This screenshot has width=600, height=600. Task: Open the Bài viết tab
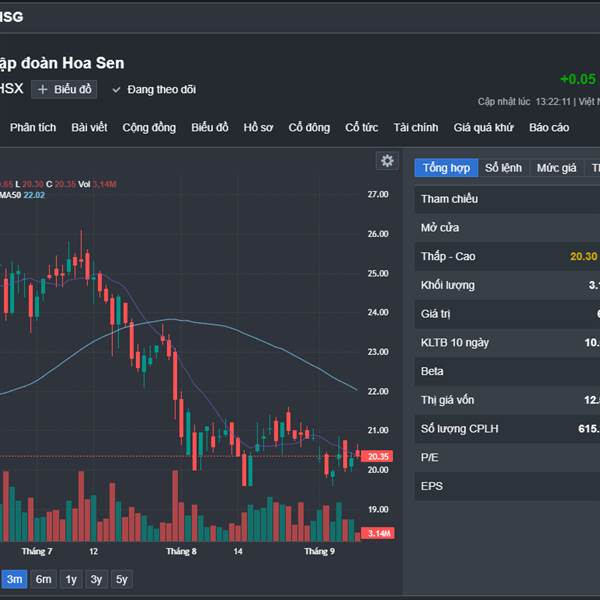pyautogui.click(x=89, y=127)
